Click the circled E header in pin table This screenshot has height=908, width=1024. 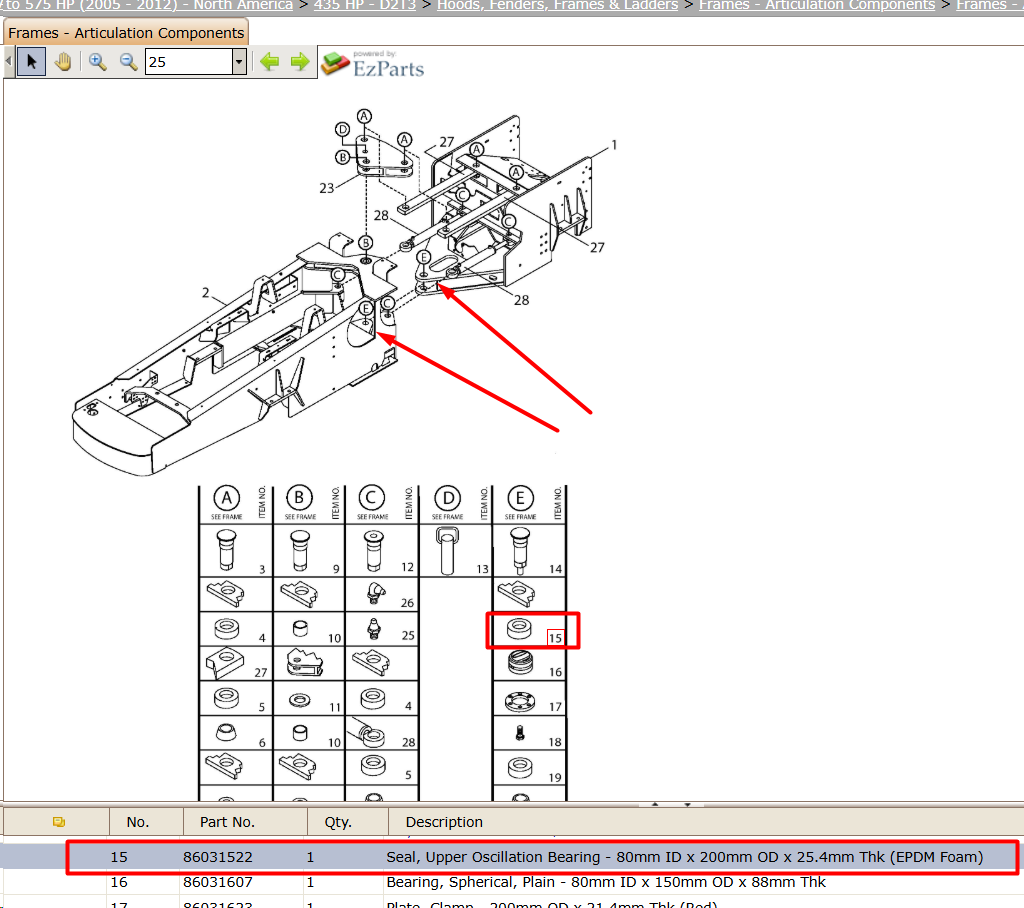(520, 498)
